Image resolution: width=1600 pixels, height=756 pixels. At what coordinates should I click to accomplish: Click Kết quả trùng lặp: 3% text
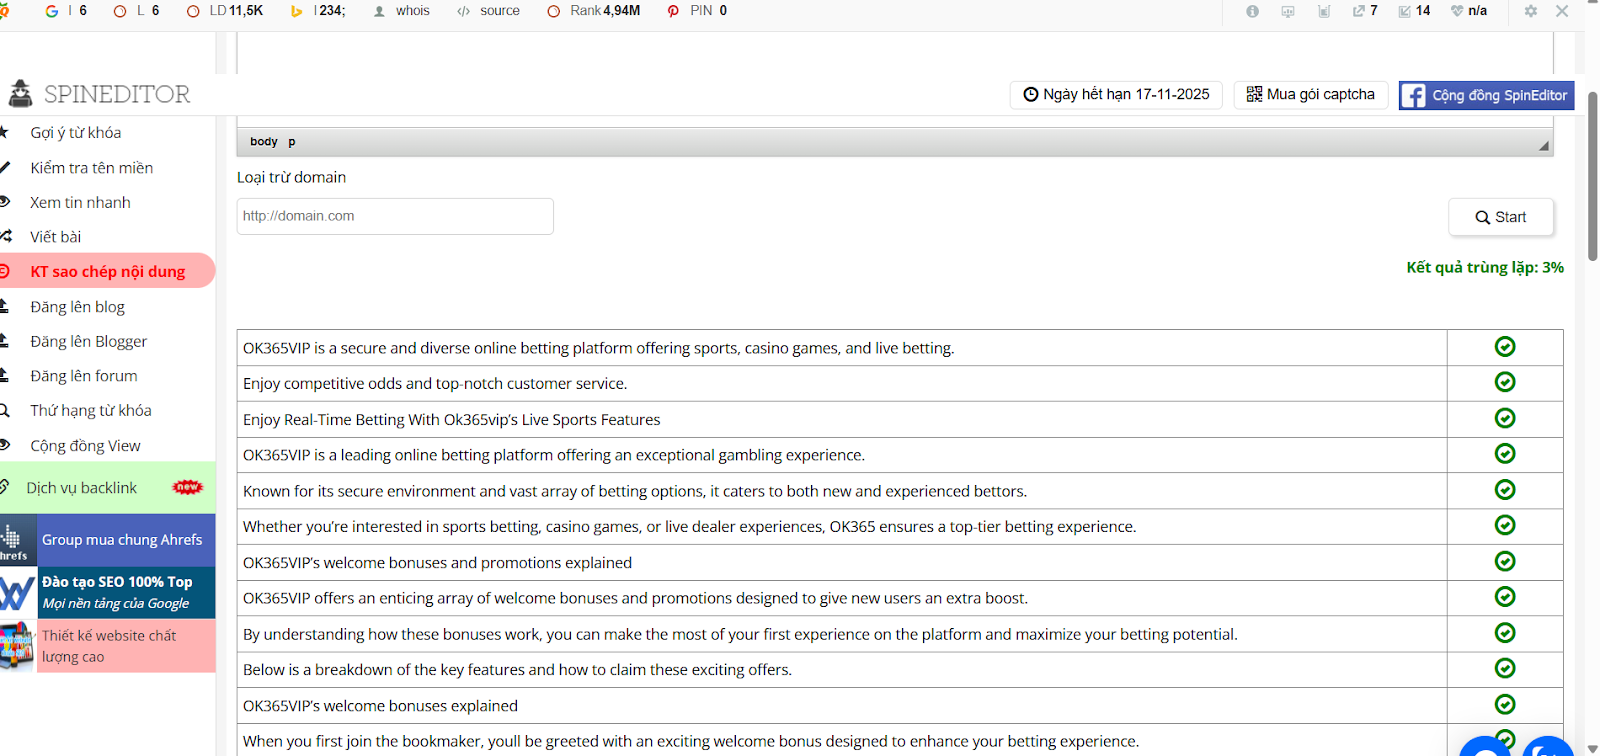1485,267
